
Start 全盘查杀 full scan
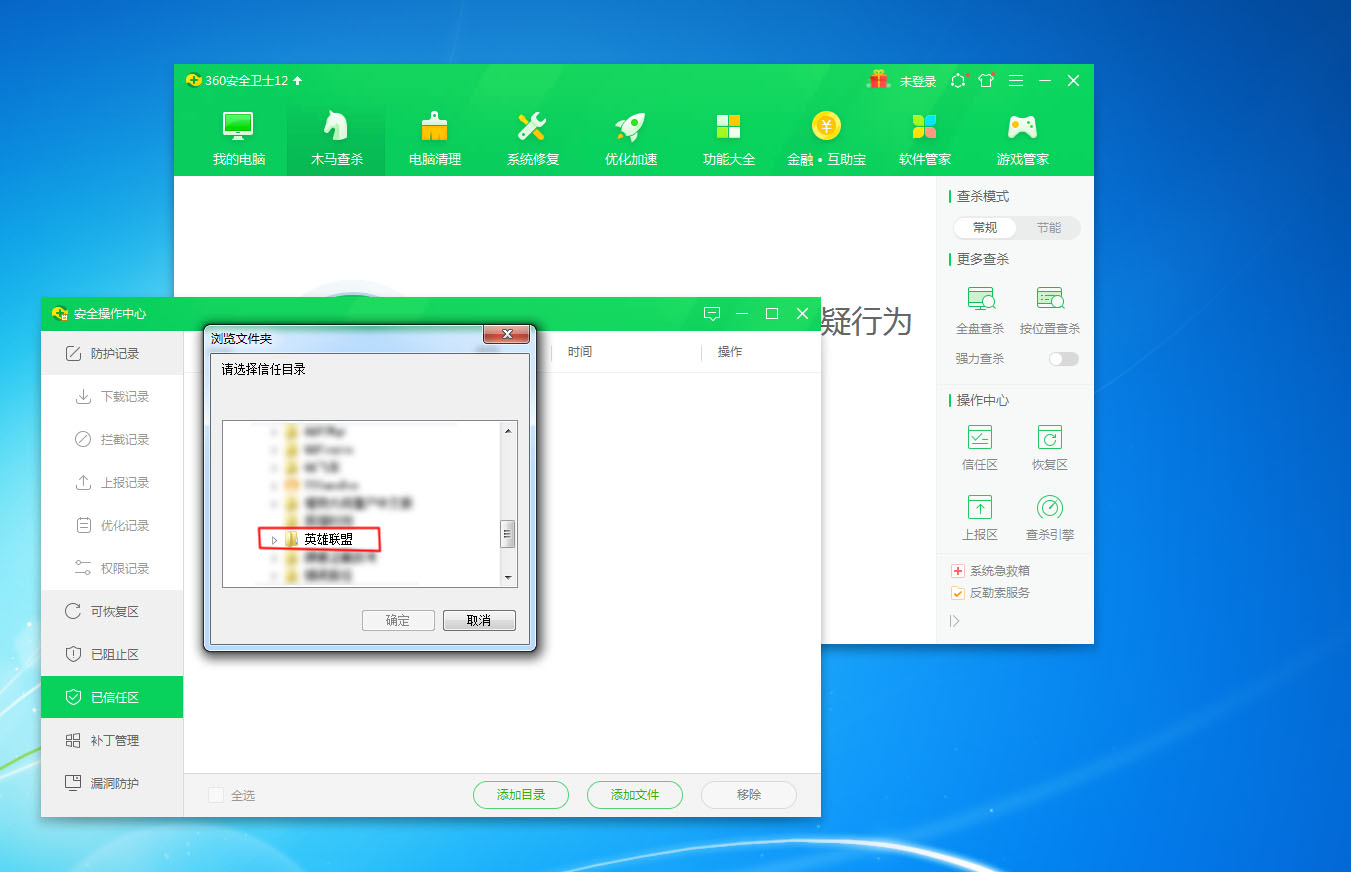(980, 310)
